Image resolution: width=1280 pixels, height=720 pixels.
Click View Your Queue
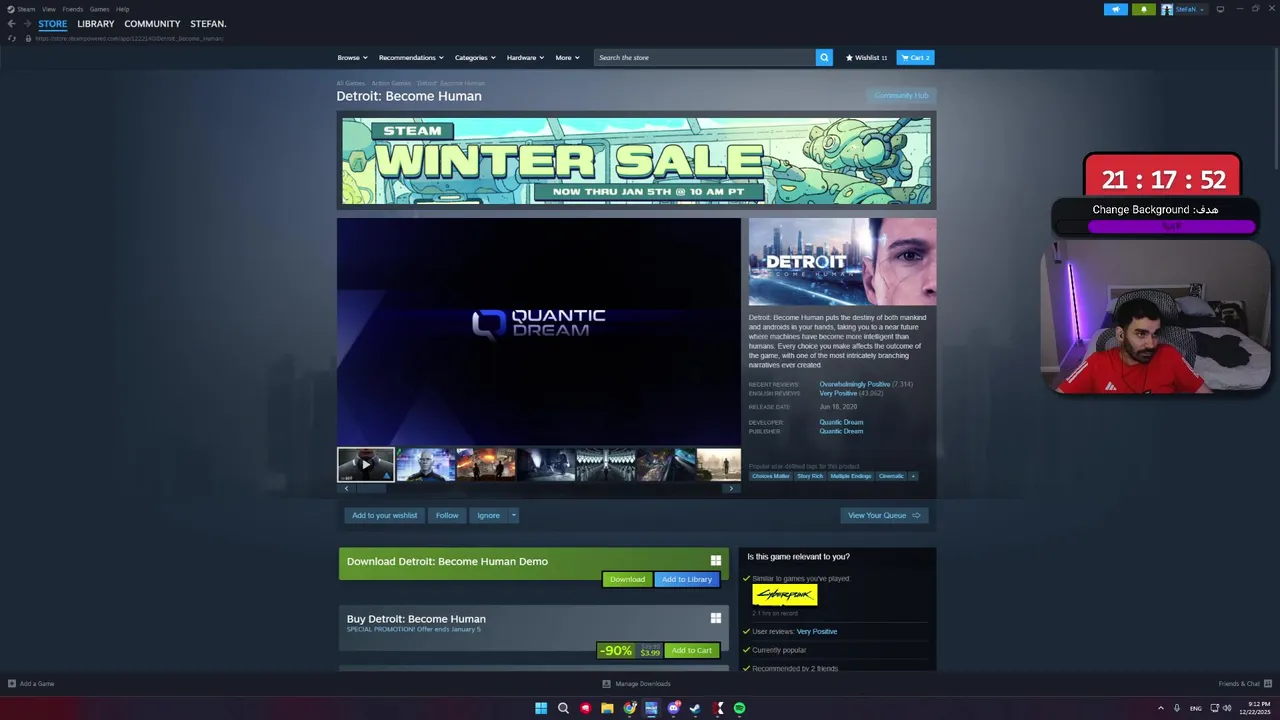tap(884, 515)
